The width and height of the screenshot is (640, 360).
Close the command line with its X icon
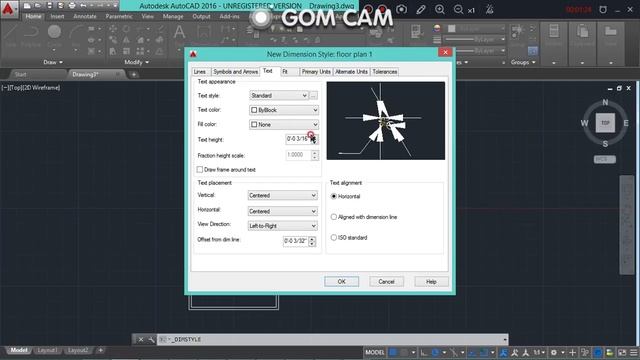click(140, 340)
